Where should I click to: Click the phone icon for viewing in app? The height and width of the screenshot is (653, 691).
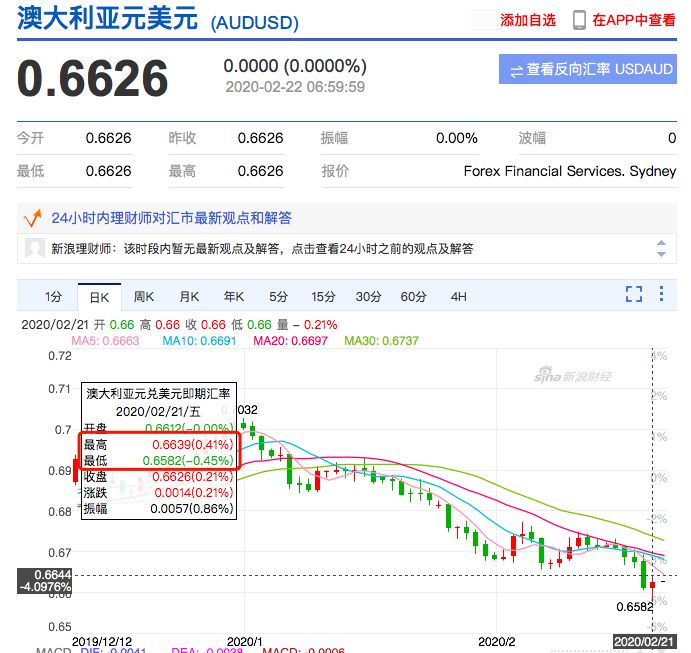point(579,20)
